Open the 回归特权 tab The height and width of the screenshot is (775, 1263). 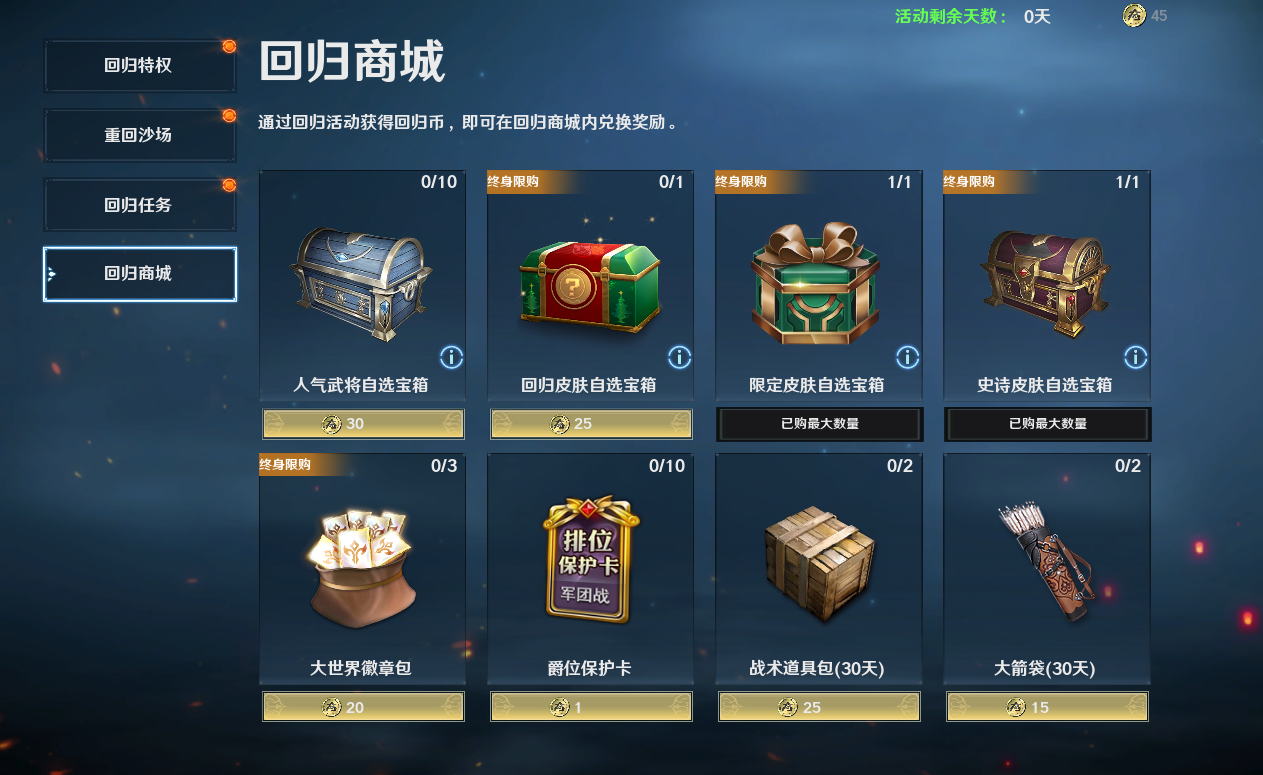pos(139,66)
